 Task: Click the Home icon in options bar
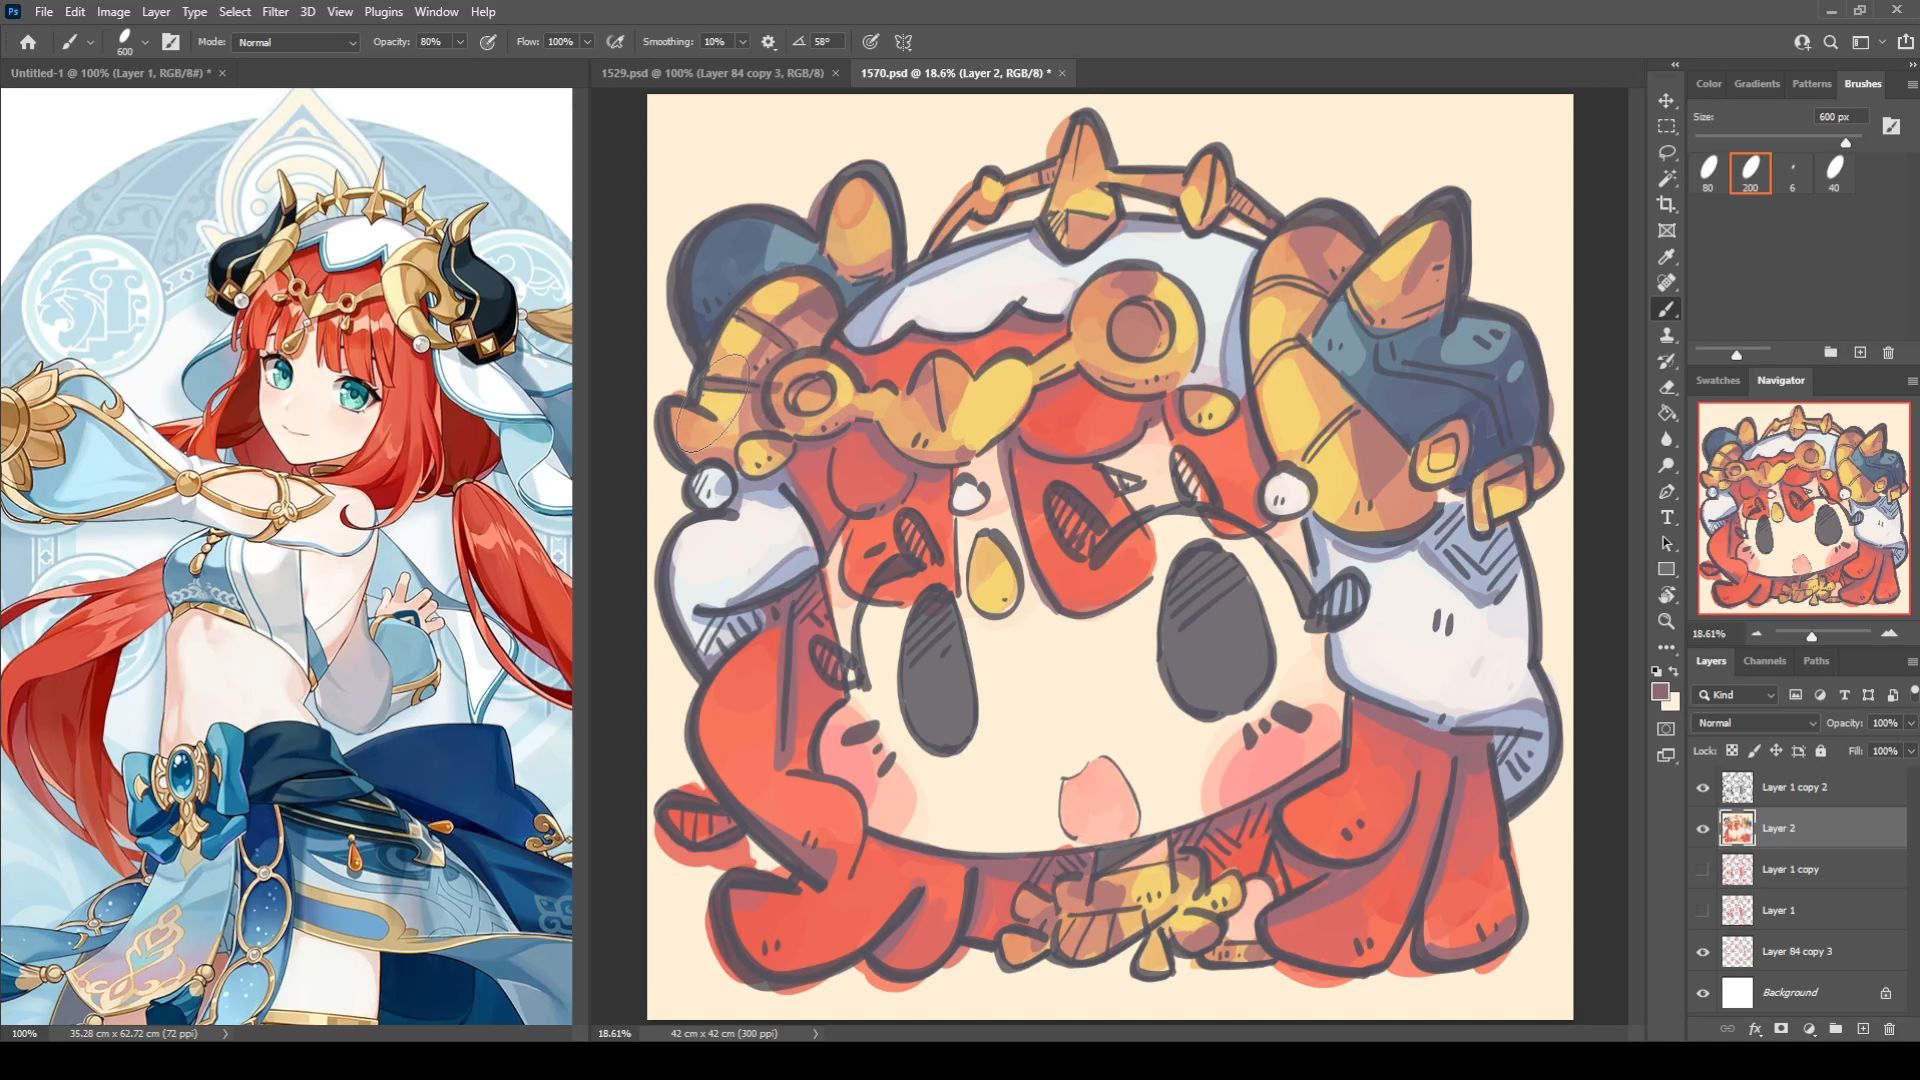pyautogui.click(x=28, y=42)
